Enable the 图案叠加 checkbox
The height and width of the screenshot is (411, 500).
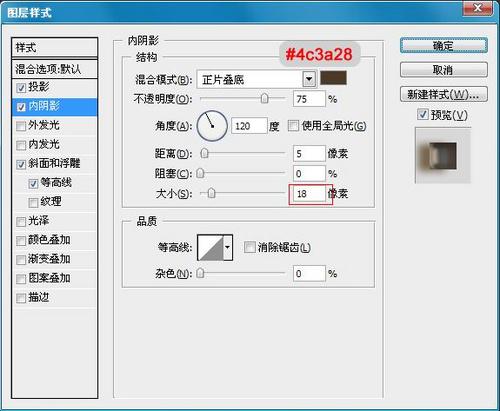pos(21,279)
